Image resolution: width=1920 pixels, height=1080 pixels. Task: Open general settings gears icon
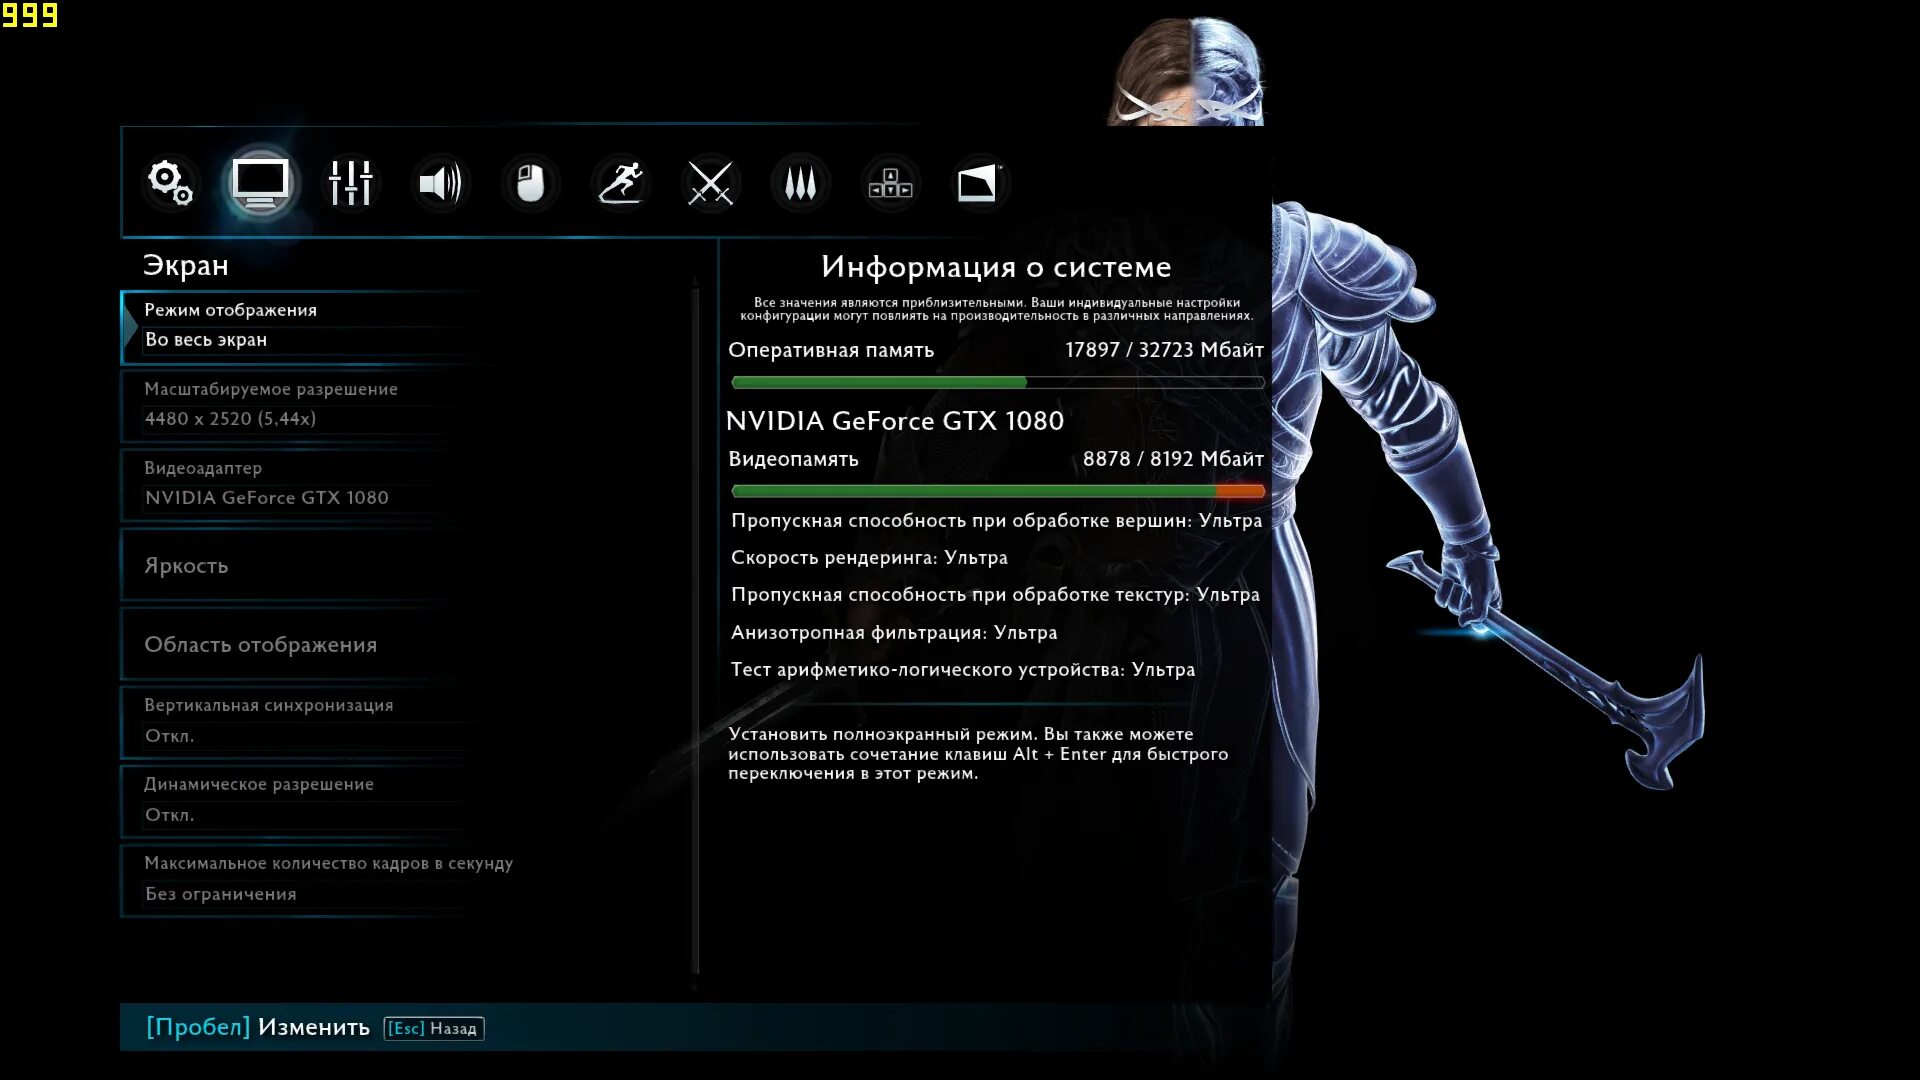[170, 183]
